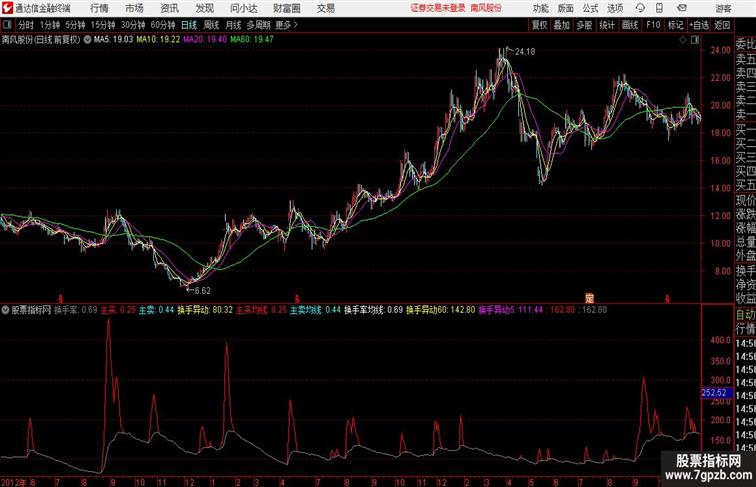Open the 功能 menu

click(x=540, y=8)
